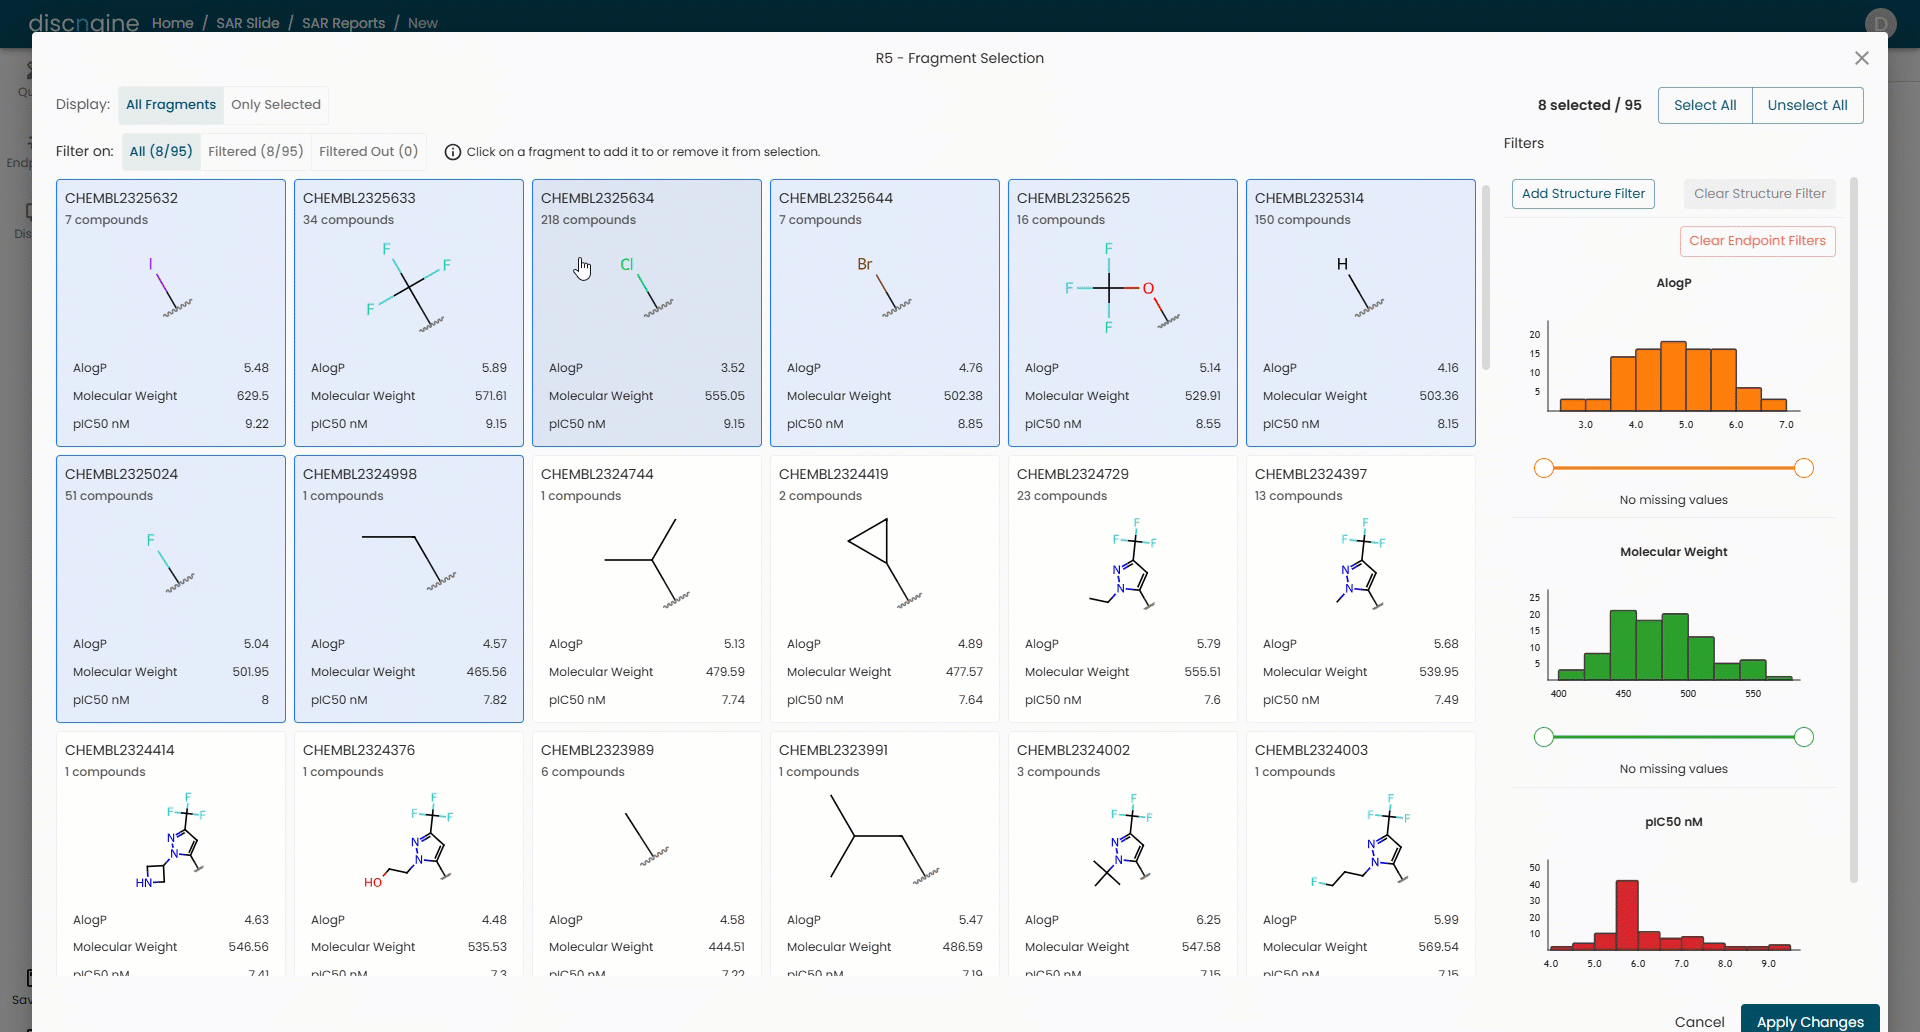The image size is (1920, 1032).
Task: Click Add Structure Filter
Action: coord(1583,194)
